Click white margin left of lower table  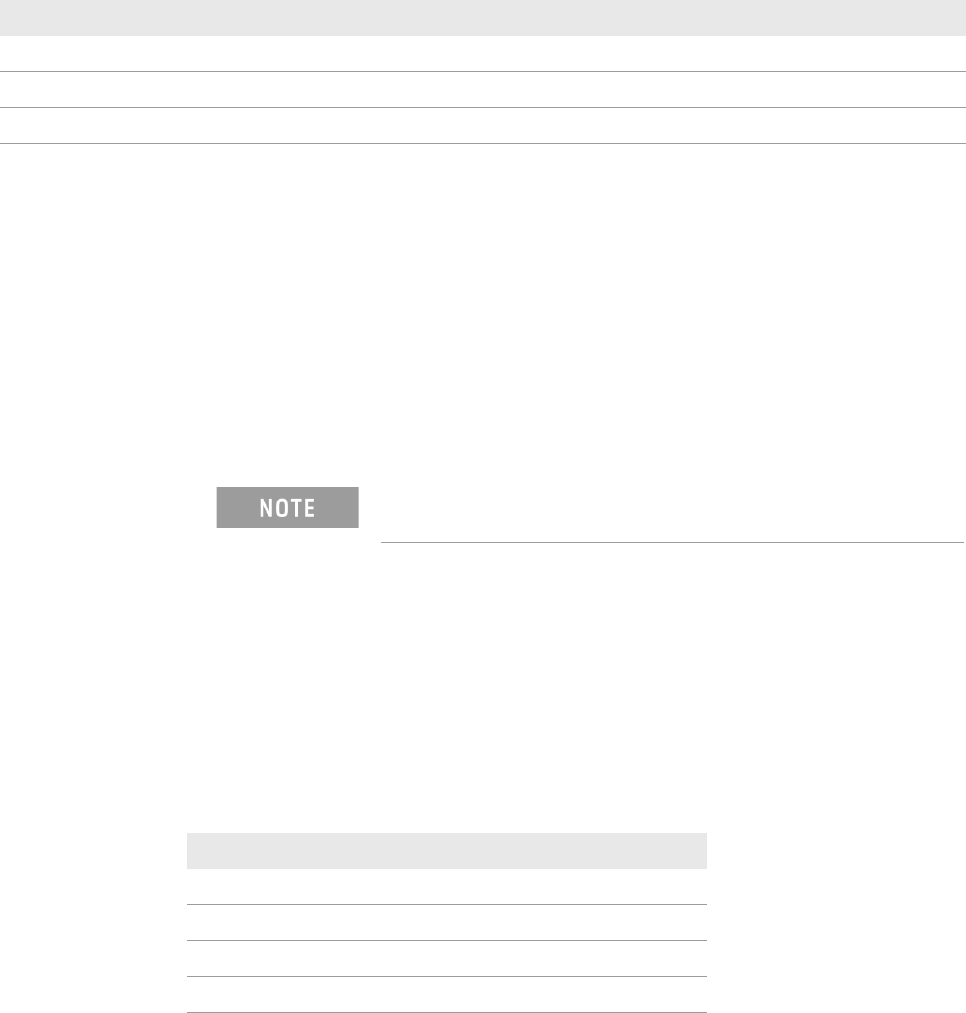tap(93, 923)
